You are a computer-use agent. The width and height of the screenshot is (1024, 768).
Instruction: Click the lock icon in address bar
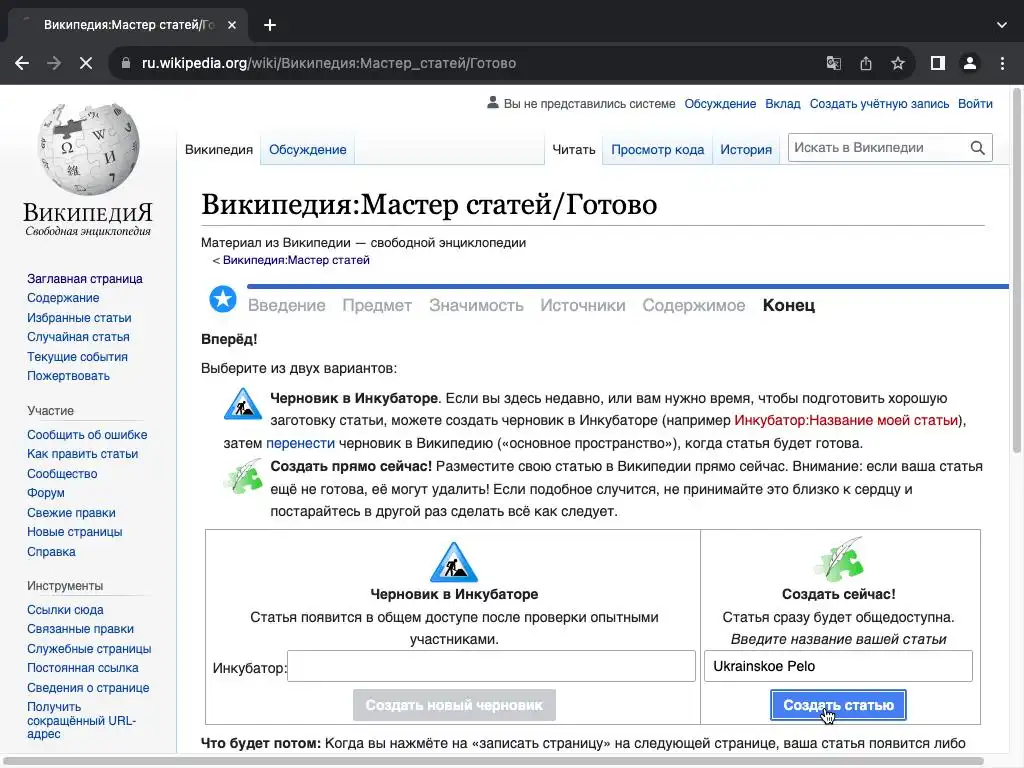(126, 63)
